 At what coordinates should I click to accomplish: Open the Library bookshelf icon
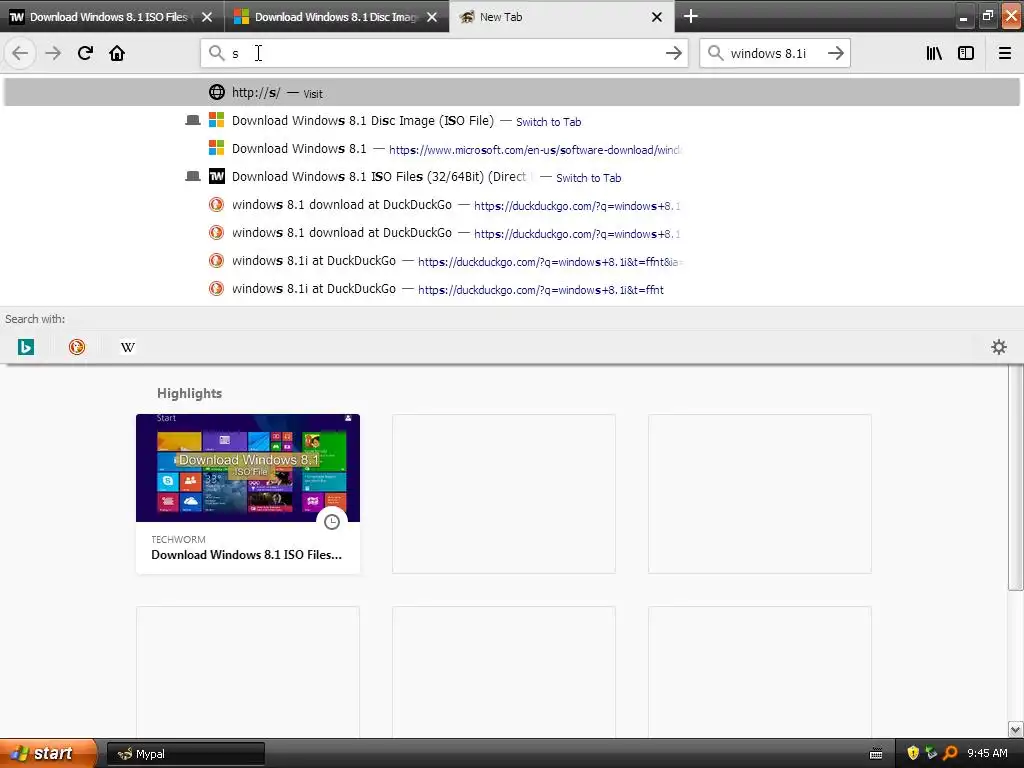point(934,53)
